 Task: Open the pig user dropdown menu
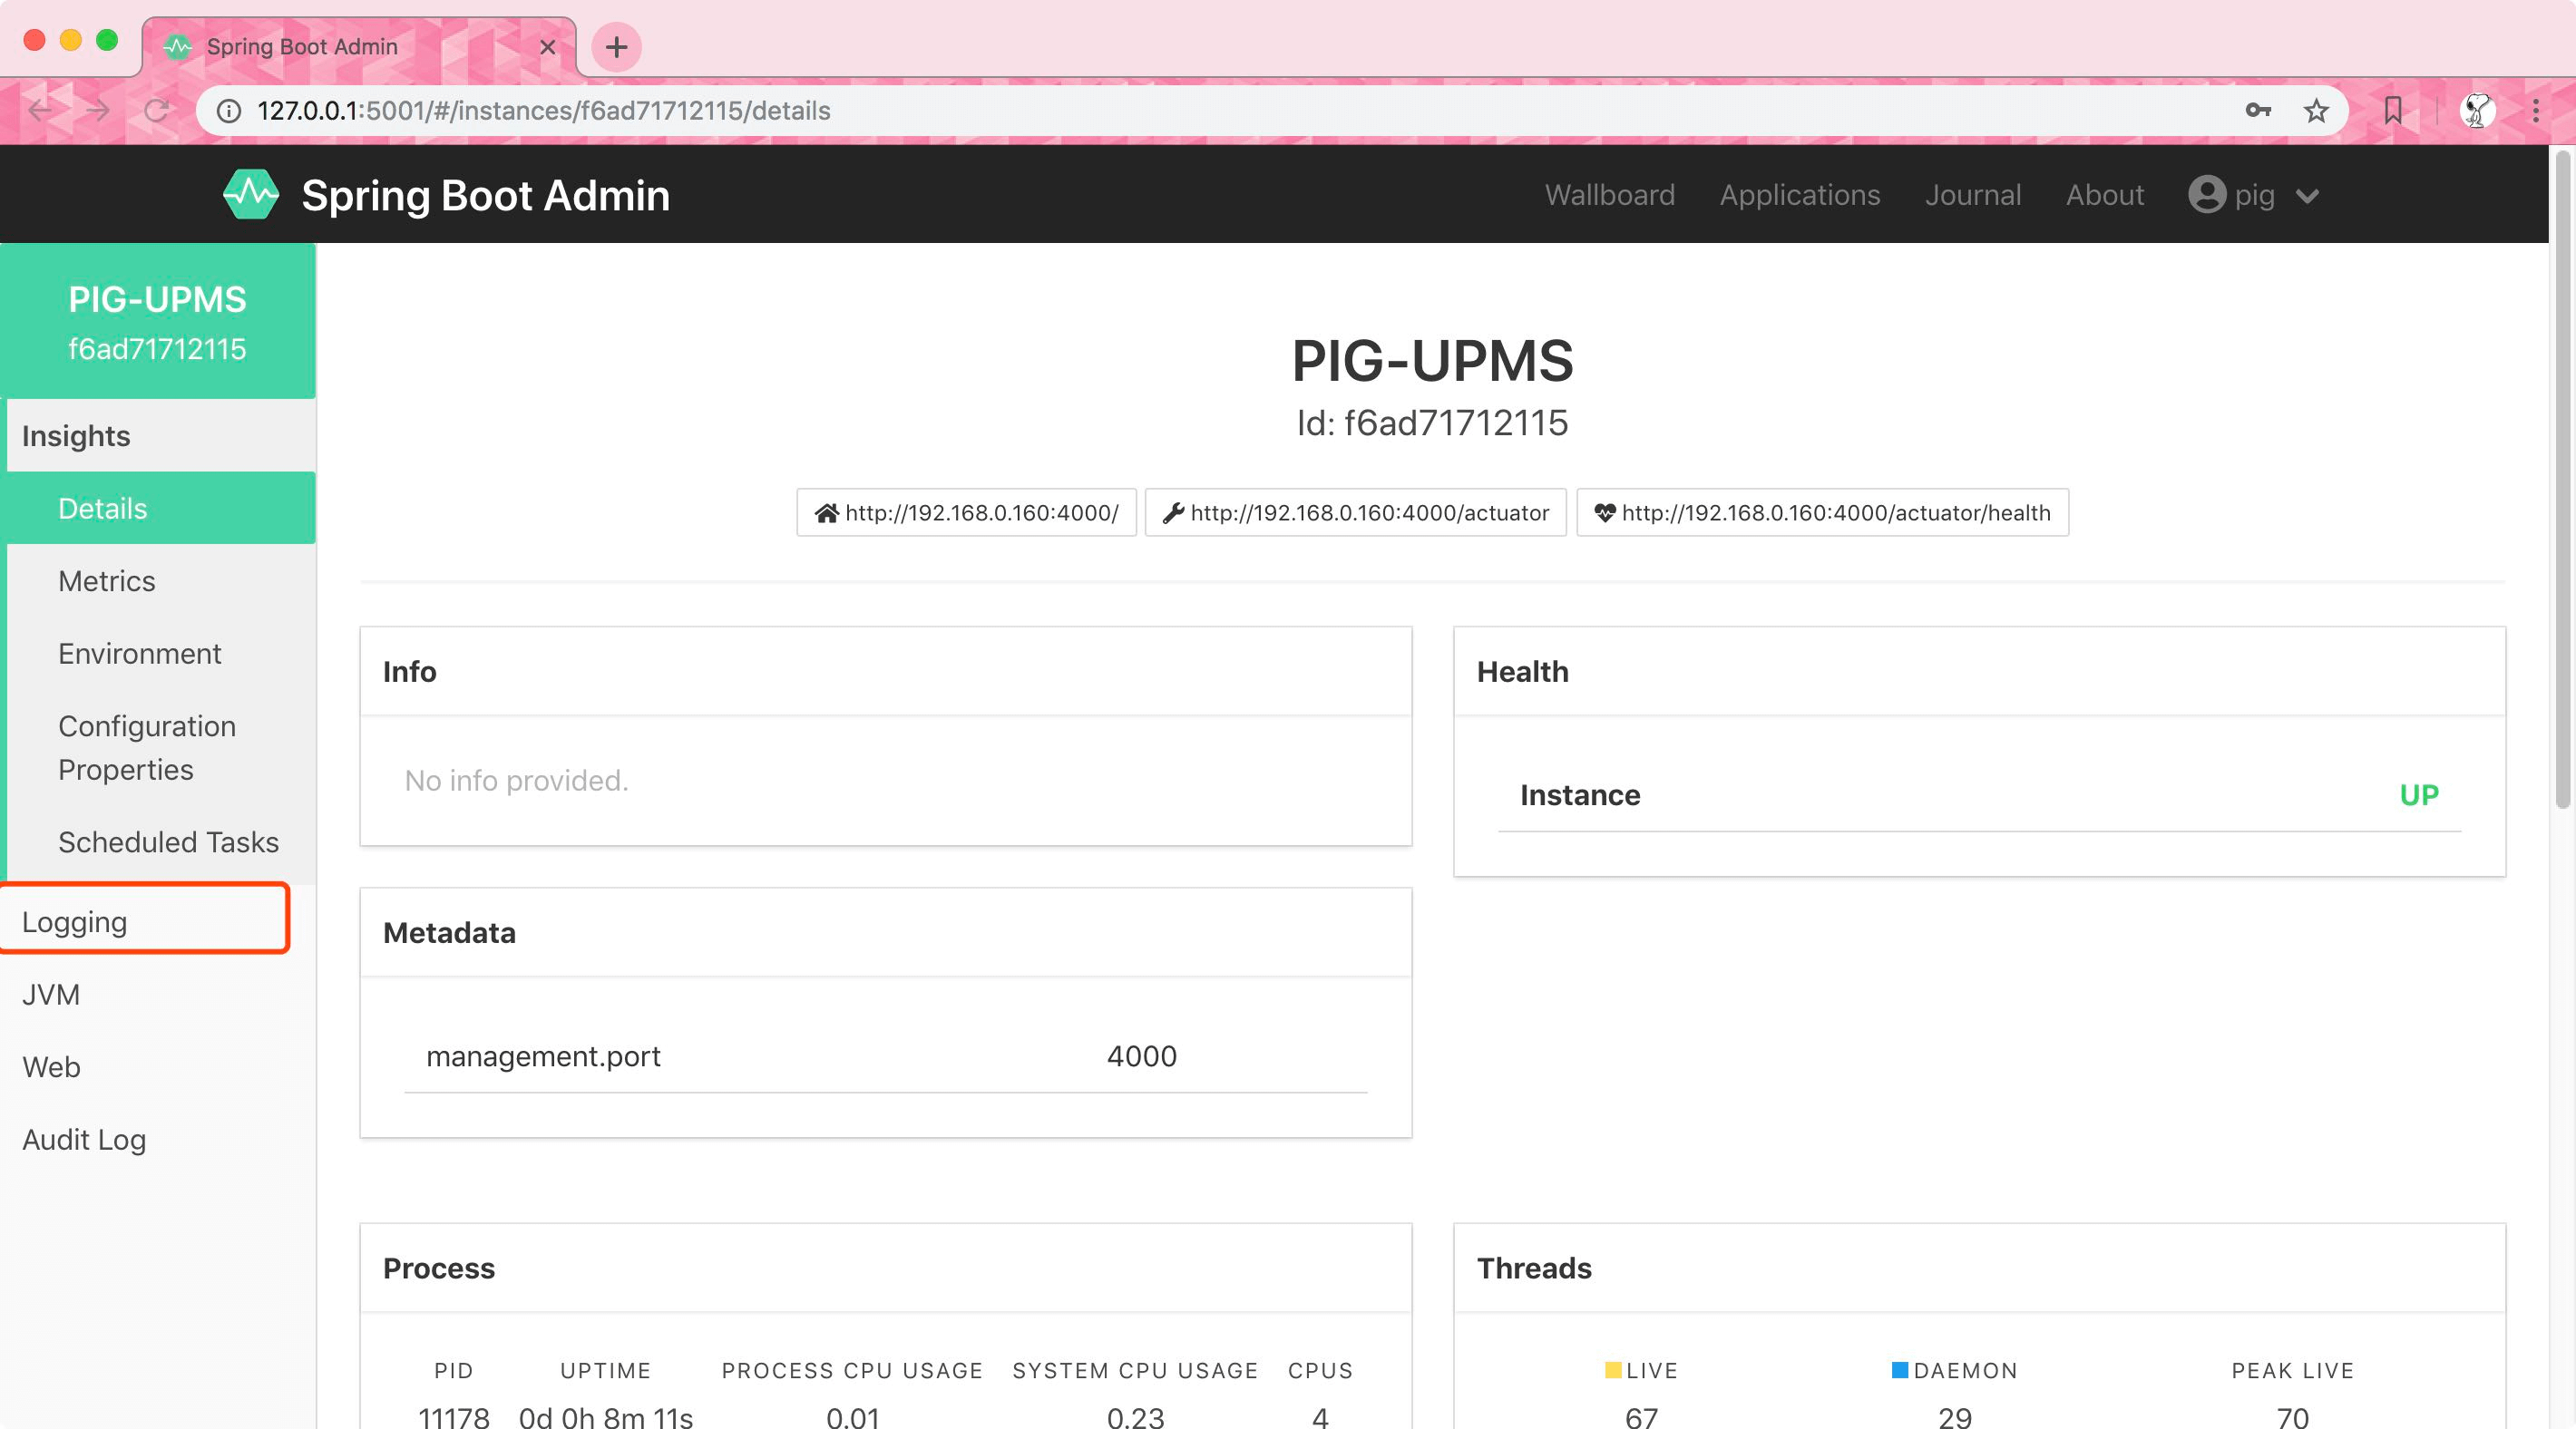tap(2253, 195)
